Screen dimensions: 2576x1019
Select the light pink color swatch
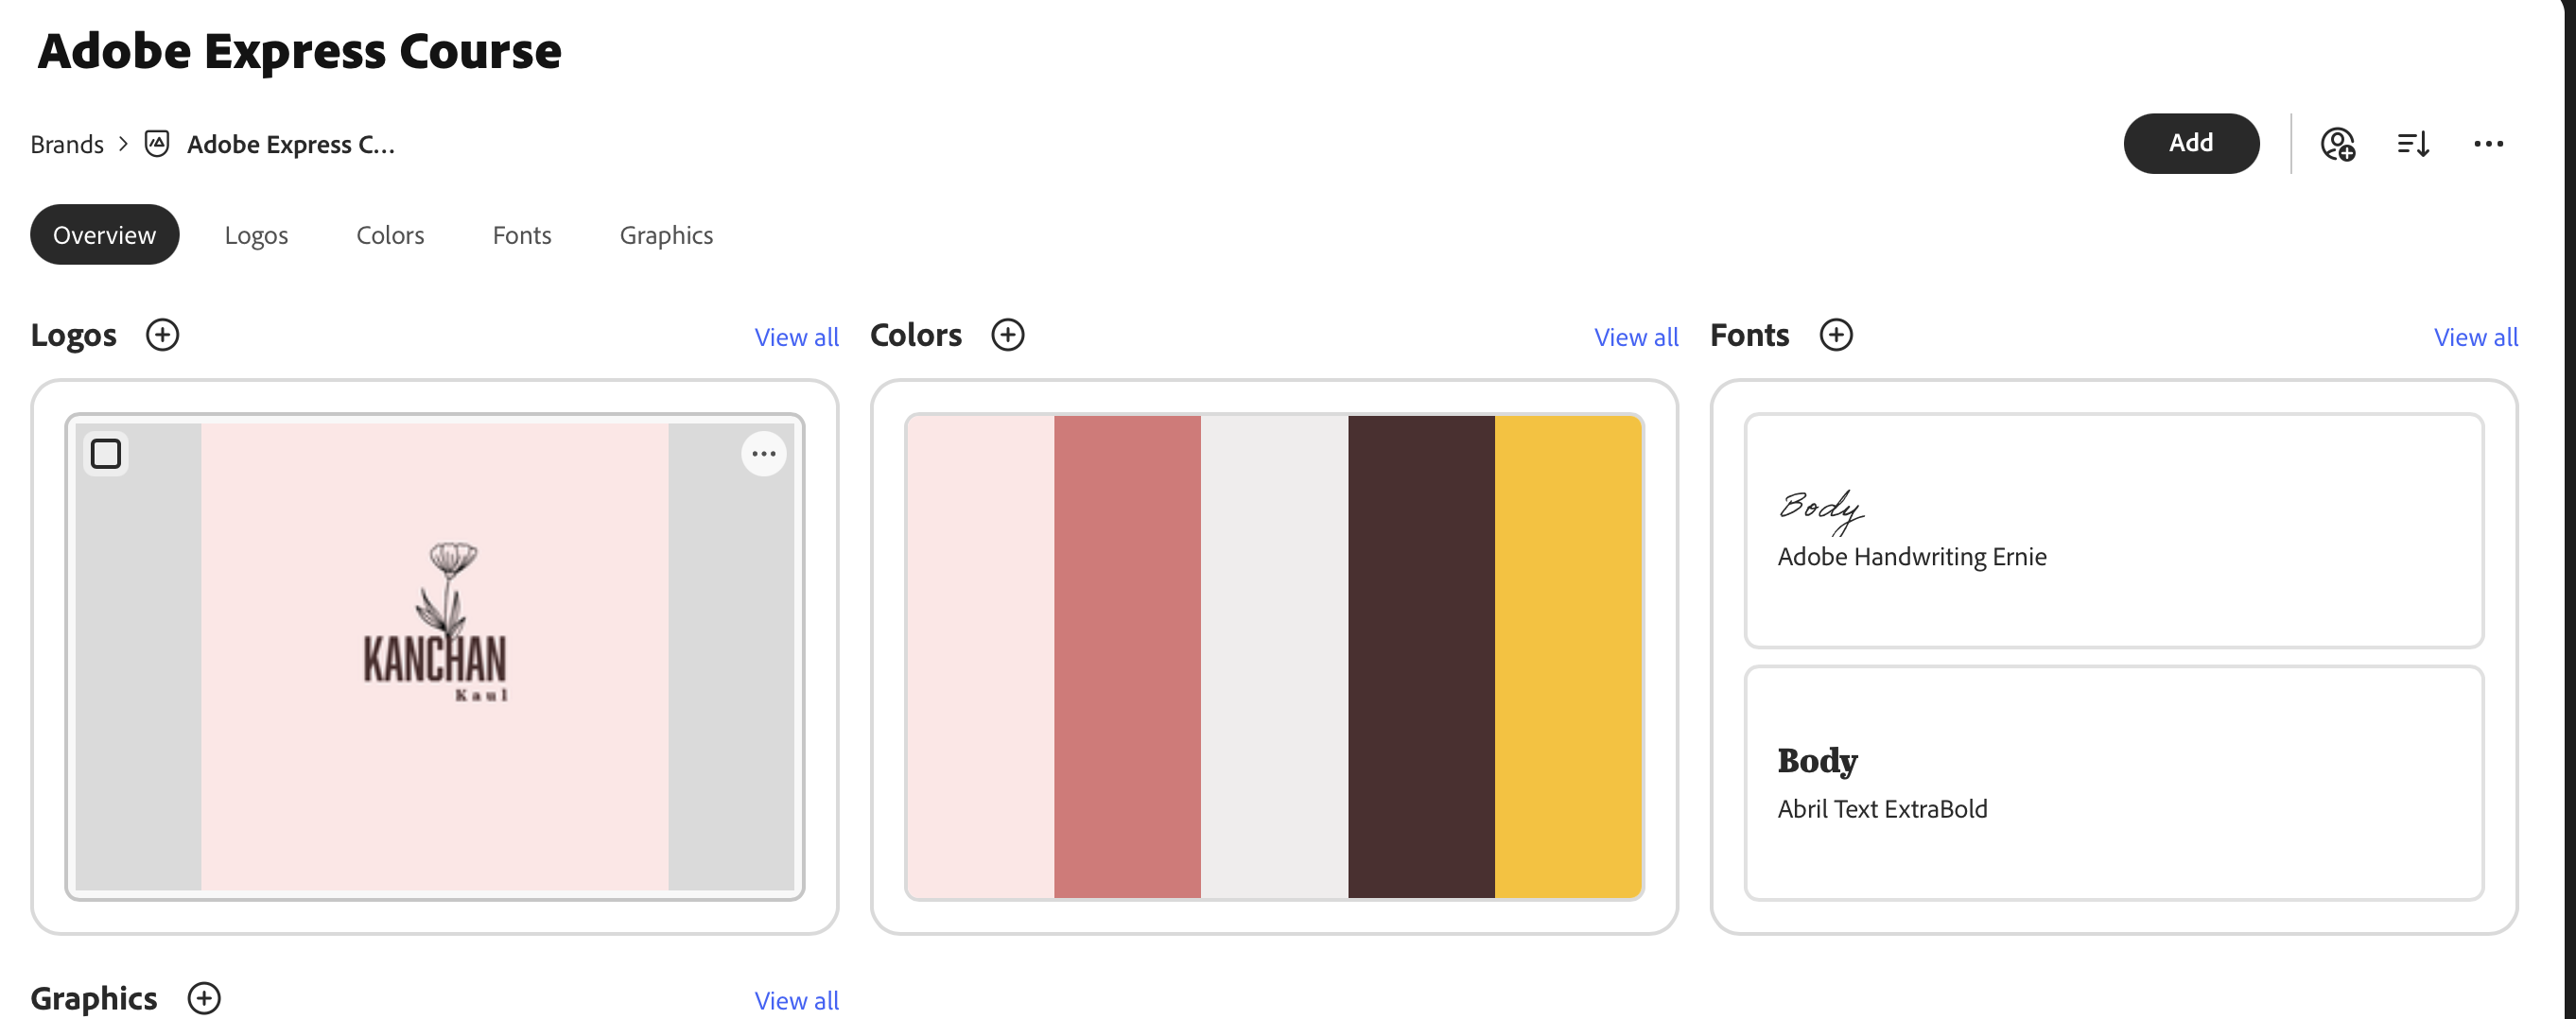980,657
